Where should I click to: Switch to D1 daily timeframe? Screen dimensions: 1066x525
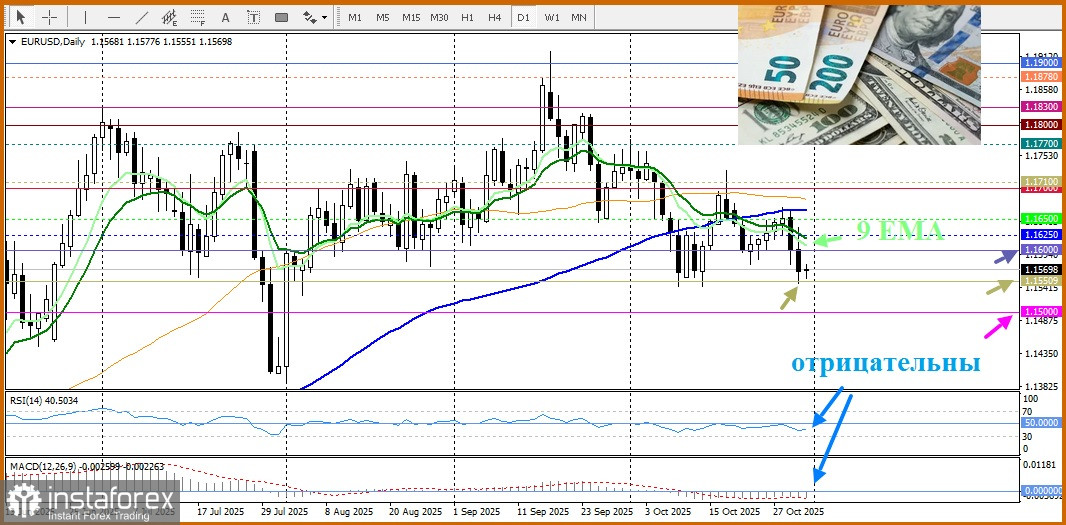[x=523, y=17]
